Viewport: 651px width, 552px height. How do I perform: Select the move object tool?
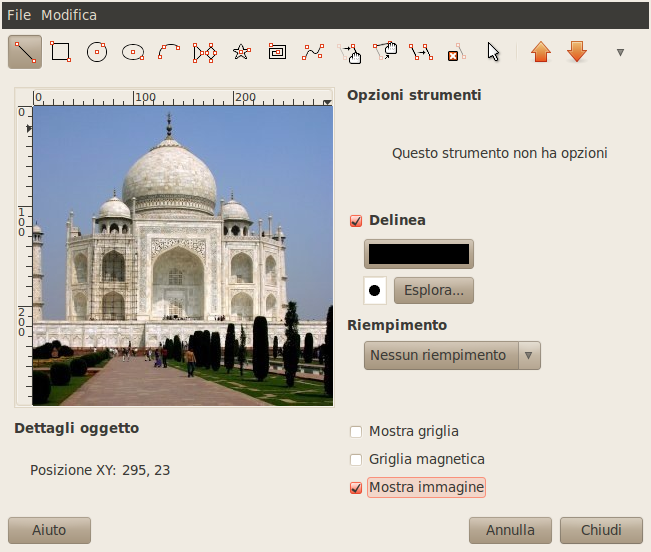[x=349, y=52]
